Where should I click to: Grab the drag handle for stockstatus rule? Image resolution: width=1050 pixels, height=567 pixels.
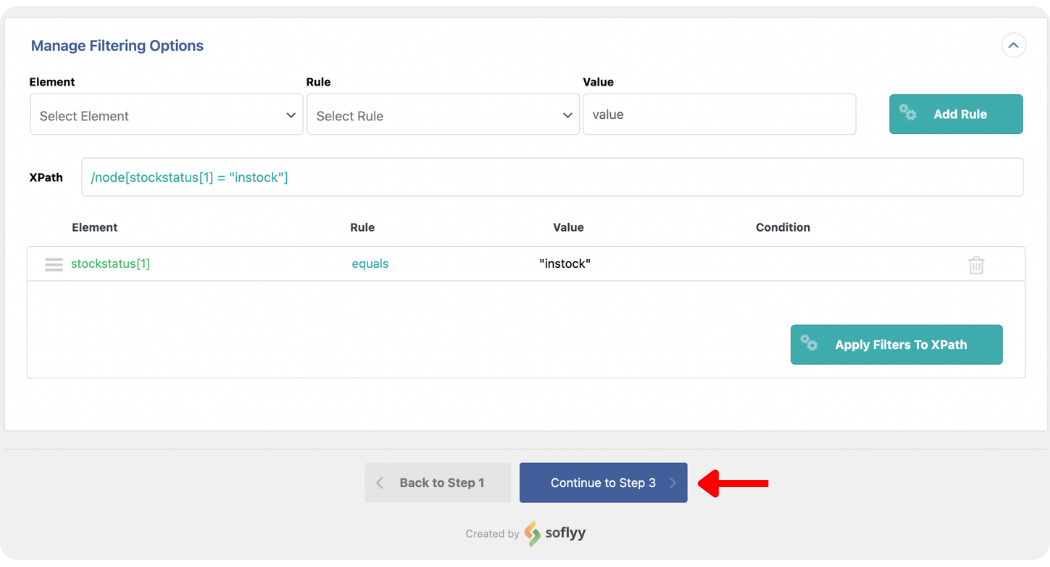point(54,264)
